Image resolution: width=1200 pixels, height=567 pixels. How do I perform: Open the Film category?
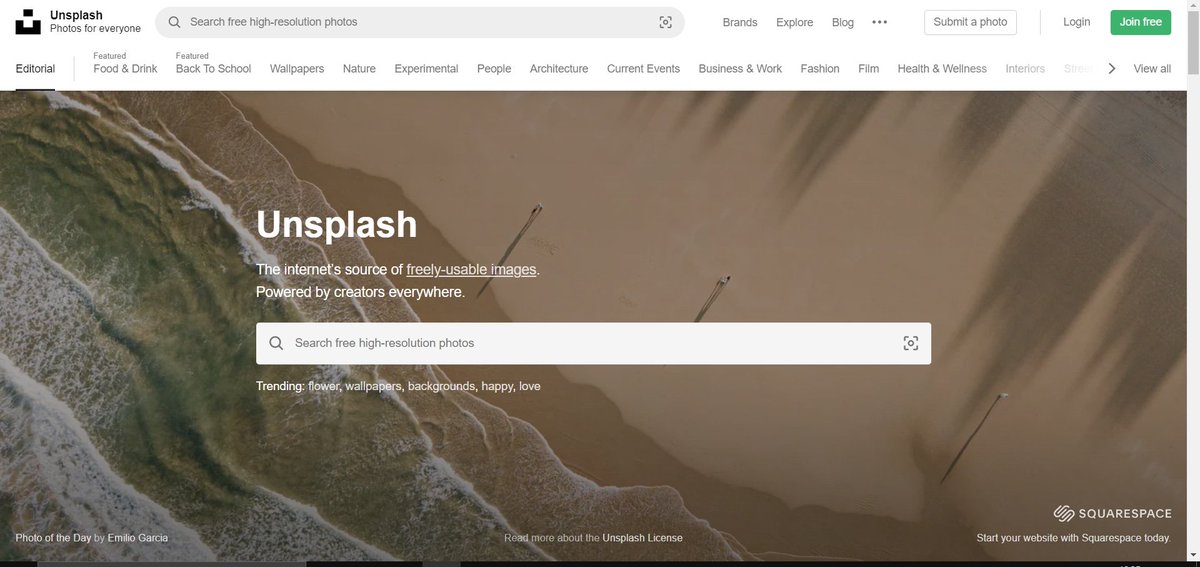[x=869, y=69]
